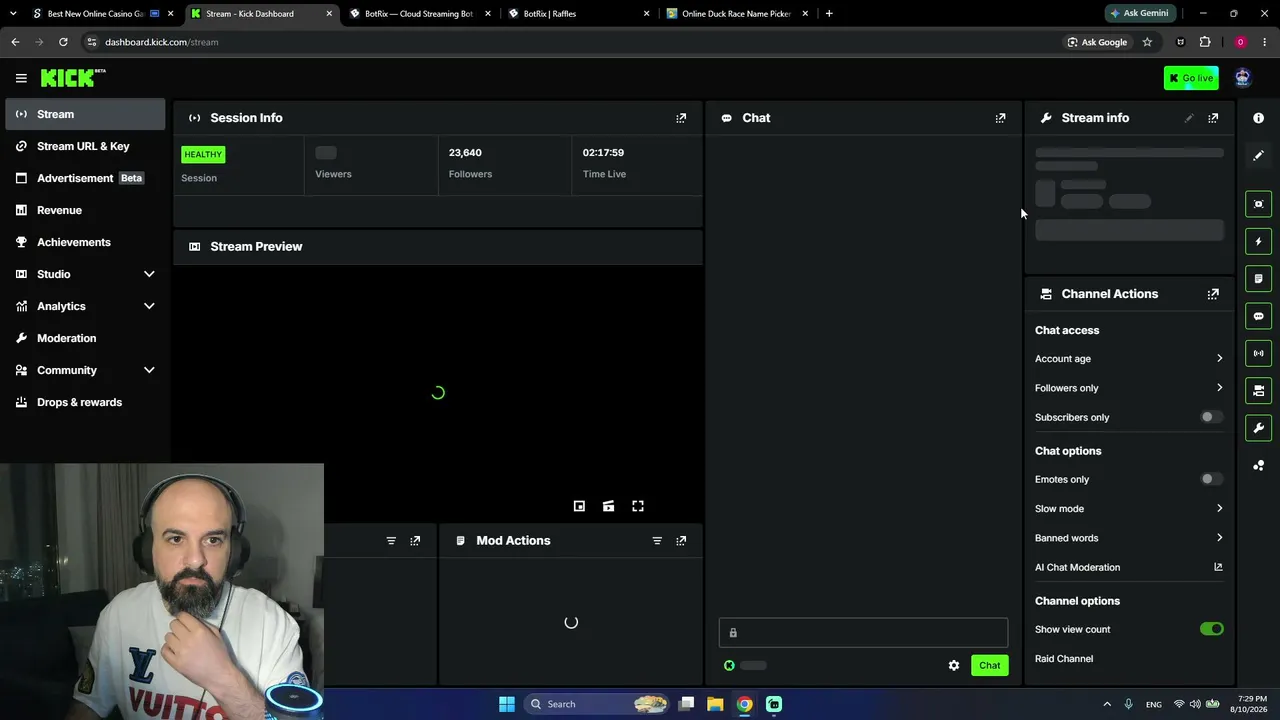The height and width of the screenshot is (720, 1280).
Task: Open Account age options
Action: tap(1129, 359)
